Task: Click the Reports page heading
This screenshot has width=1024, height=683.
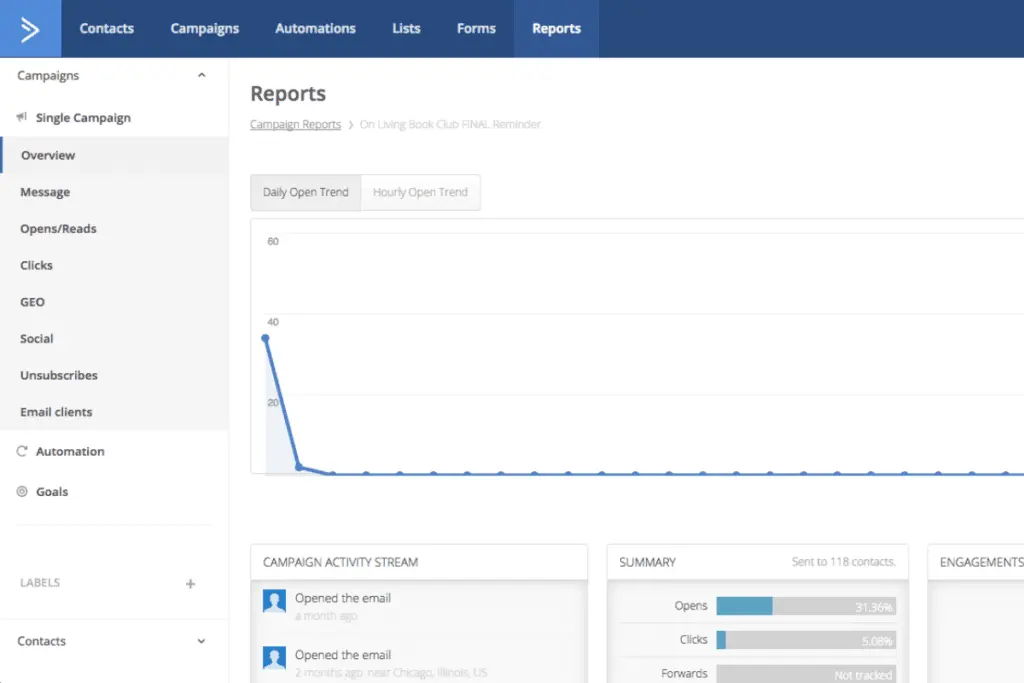Action: coord(288,93)
